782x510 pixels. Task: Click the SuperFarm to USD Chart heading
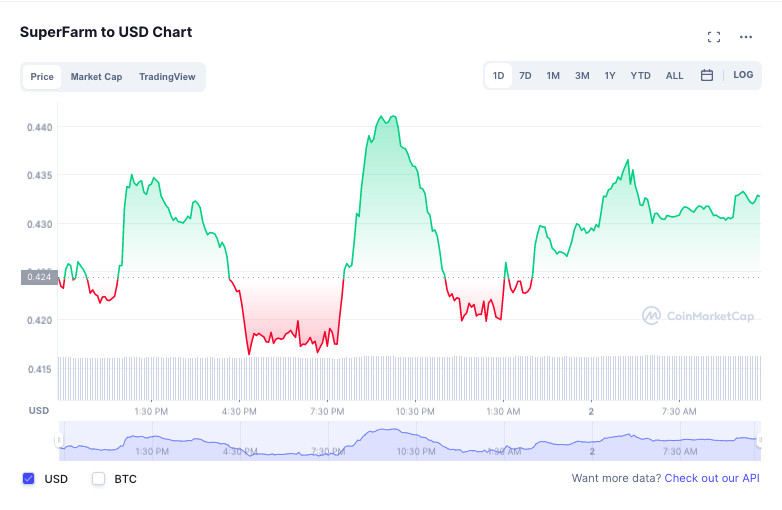tap(106, 32)
